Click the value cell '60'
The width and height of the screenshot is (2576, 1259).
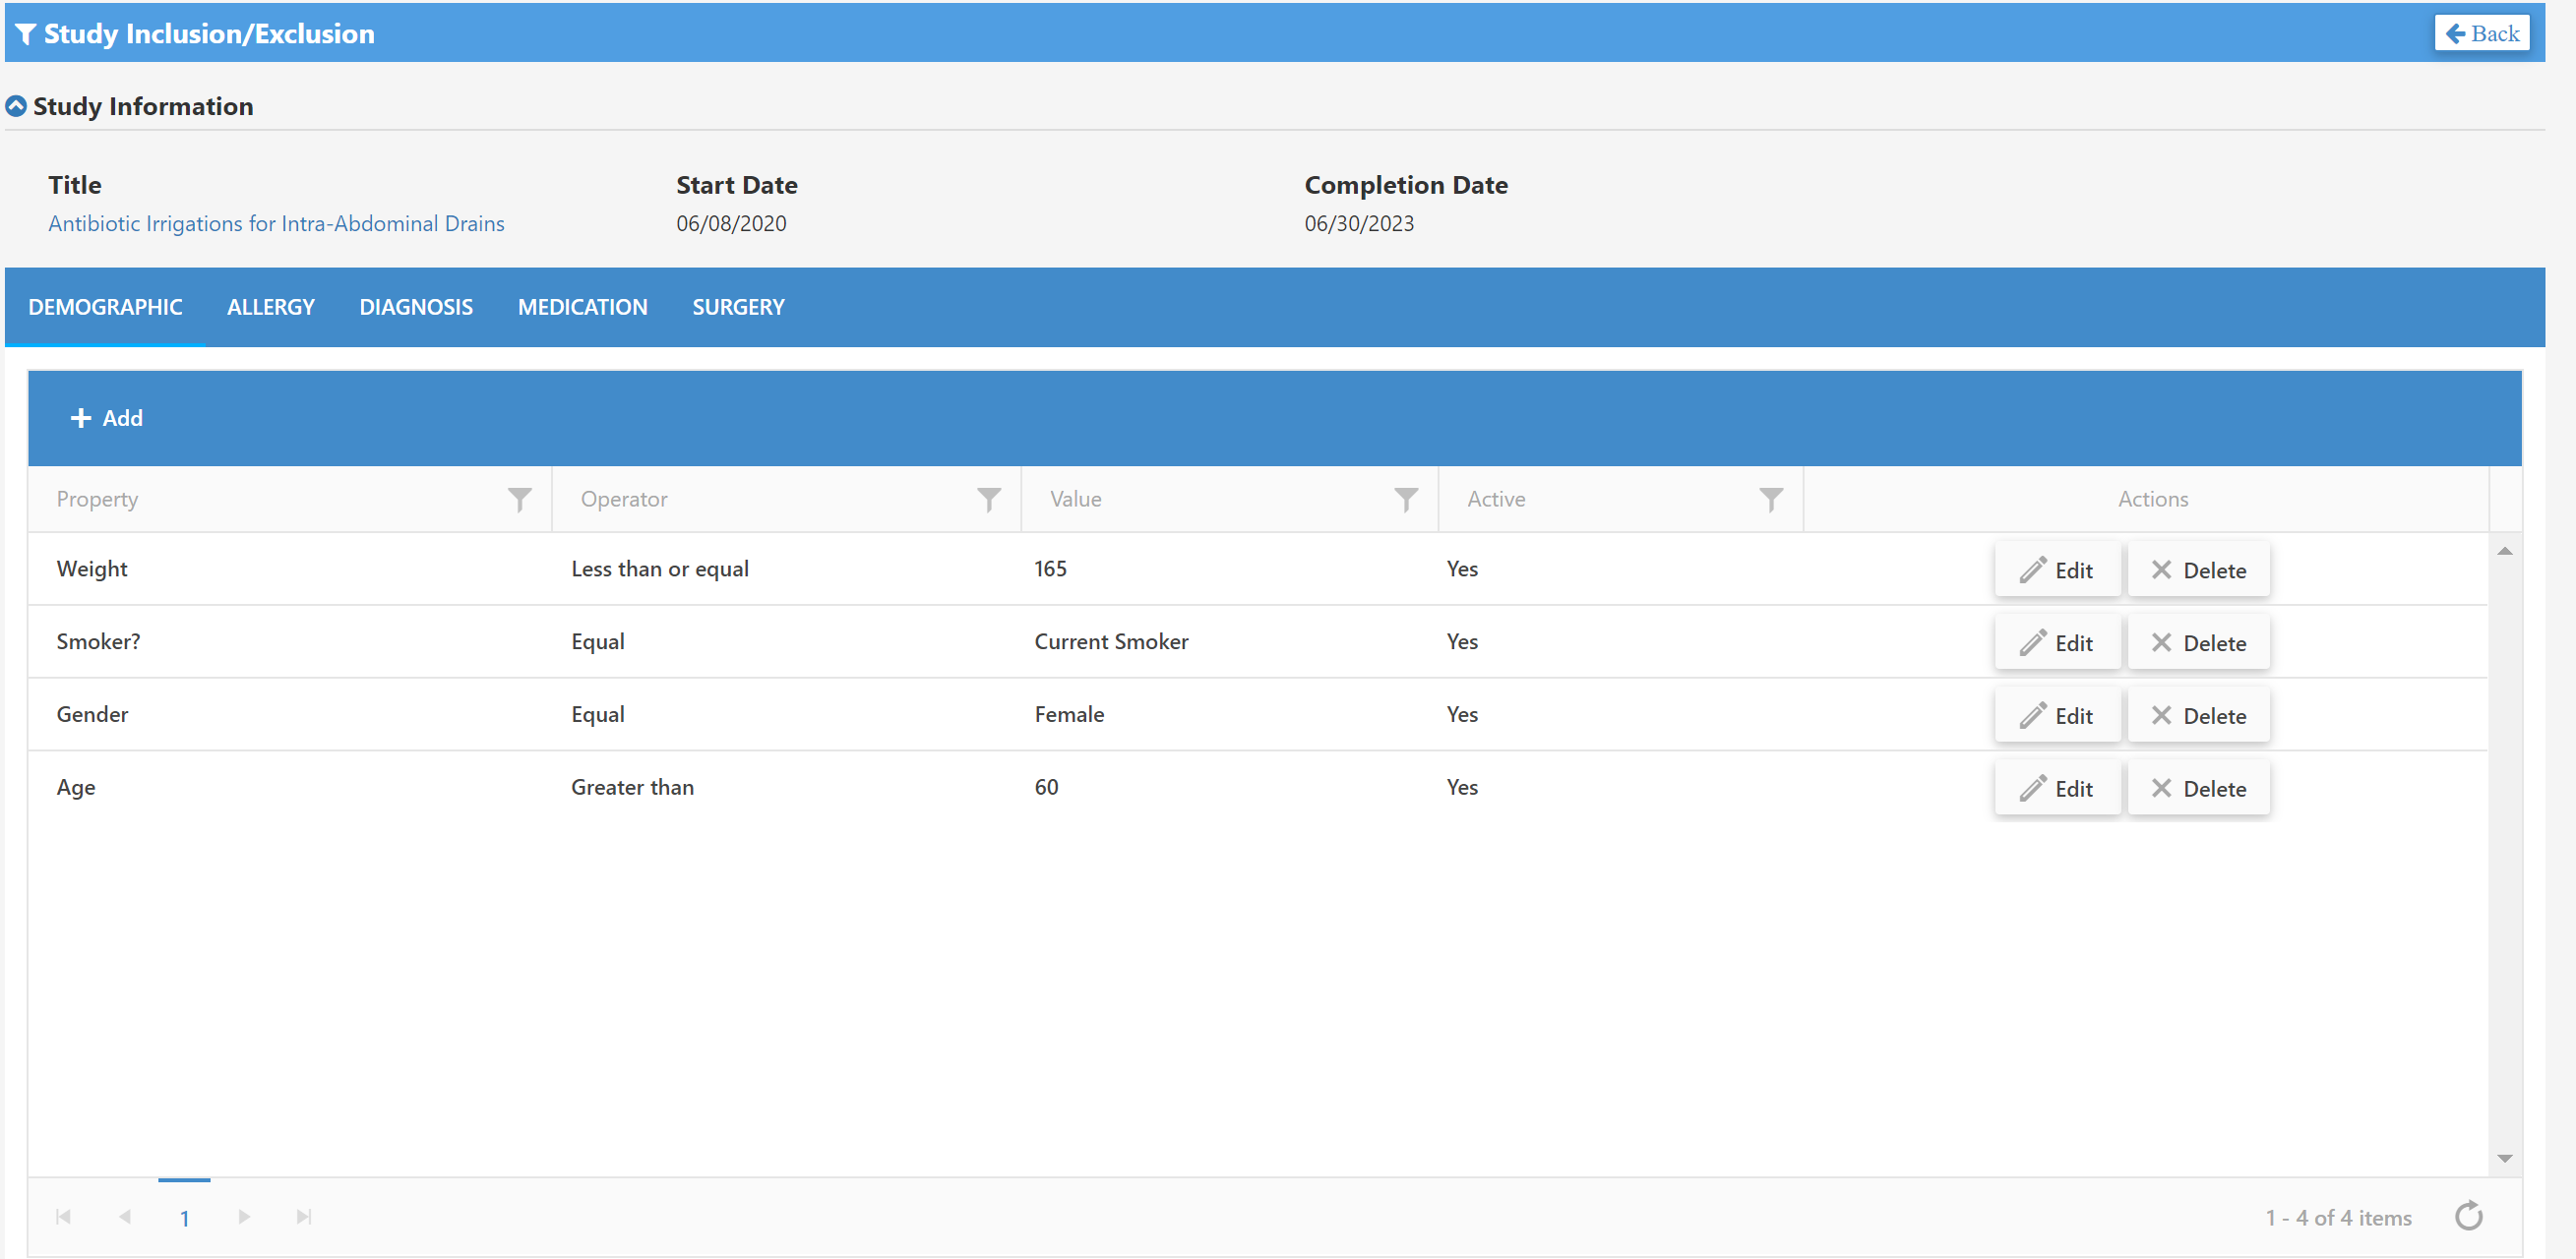pyautogui.click(x=1229, y=788)
